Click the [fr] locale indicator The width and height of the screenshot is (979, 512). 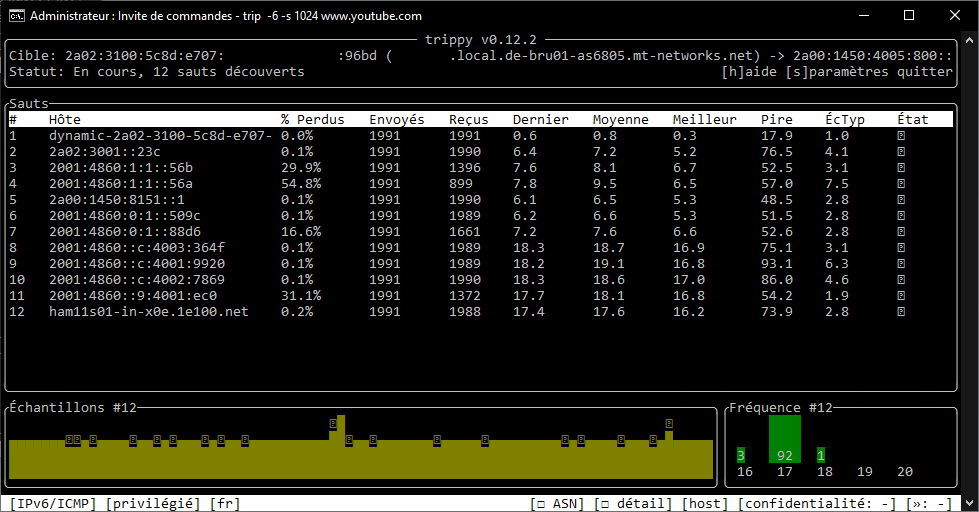pos(225,503)
